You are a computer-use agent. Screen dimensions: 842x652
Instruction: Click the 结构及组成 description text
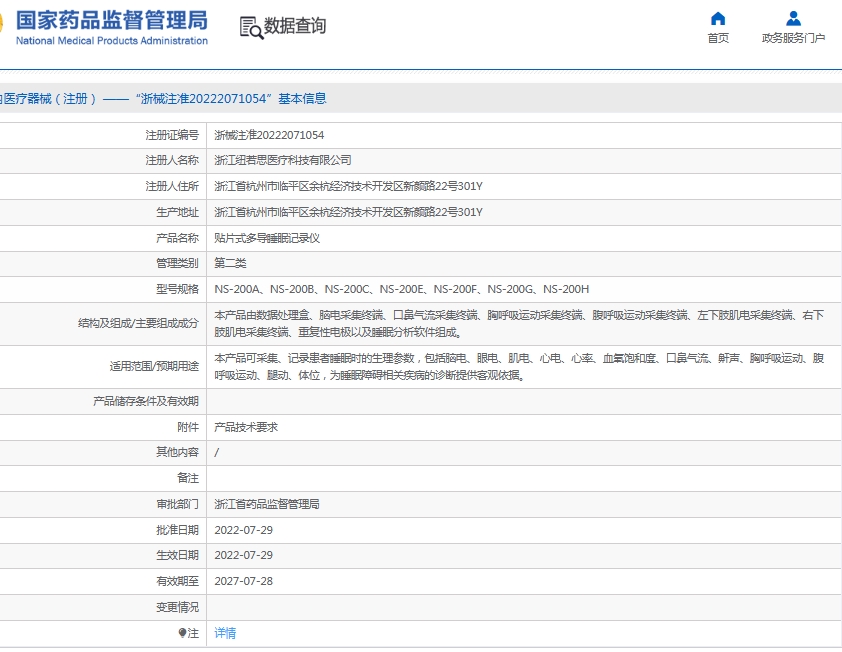click(x=519, y=324)
